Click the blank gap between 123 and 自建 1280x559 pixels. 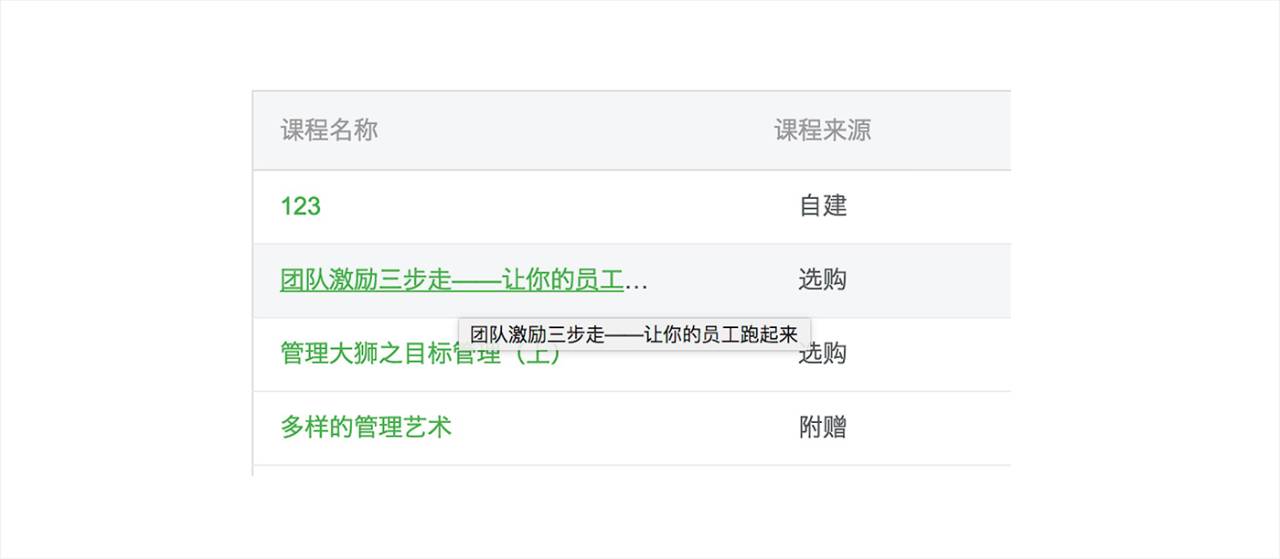click(550, 206)
